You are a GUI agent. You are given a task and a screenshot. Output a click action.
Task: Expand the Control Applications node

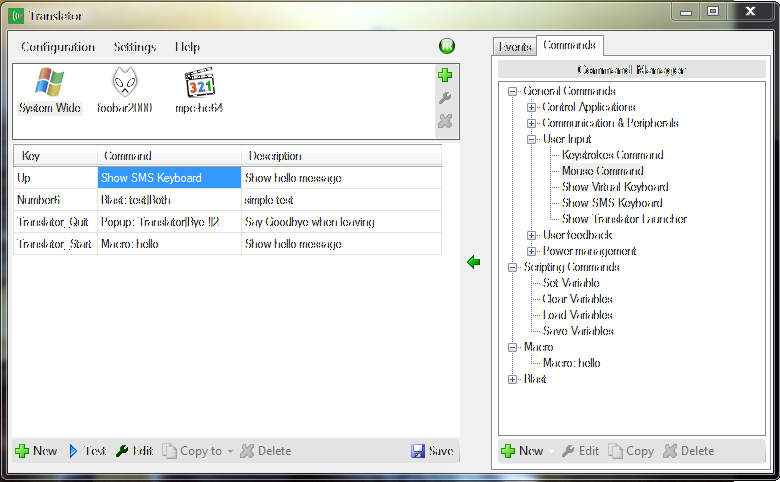click(x=531, y=107)
